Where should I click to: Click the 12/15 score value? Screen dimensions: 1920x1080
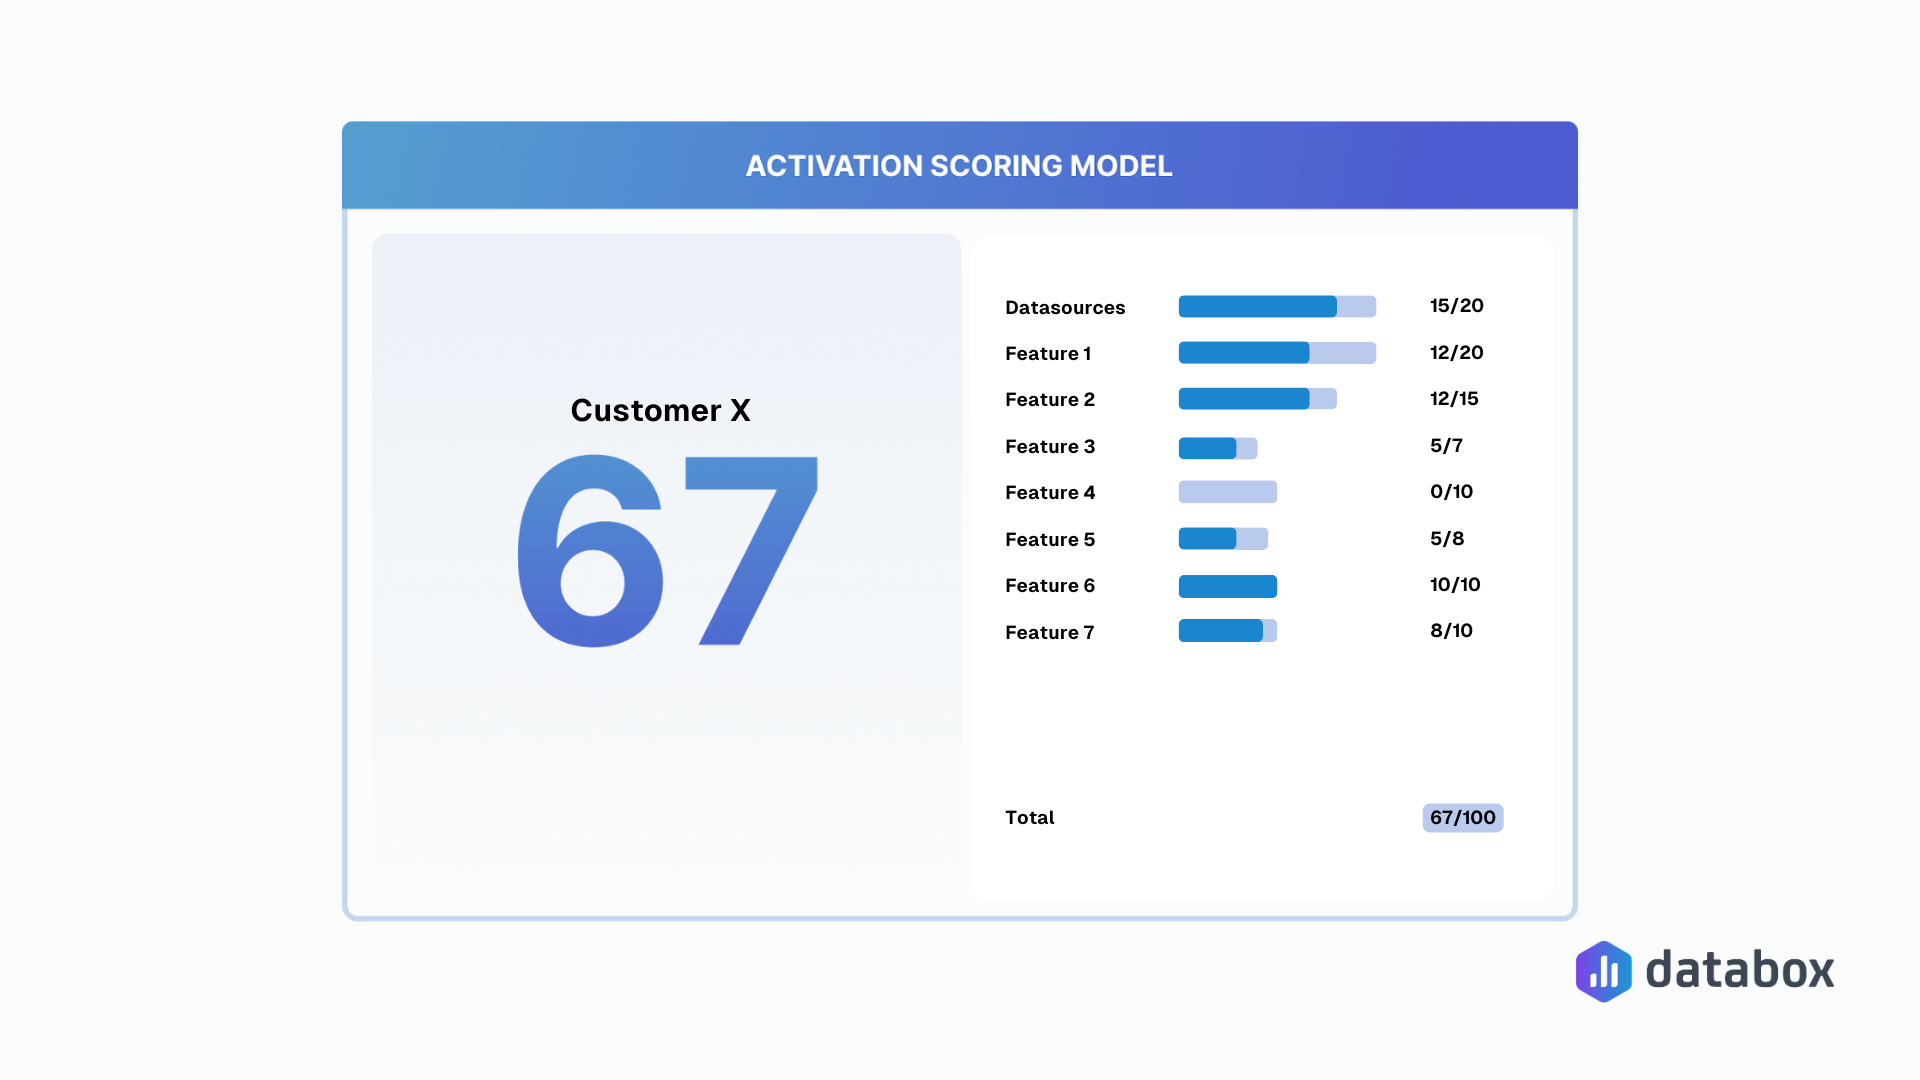coord(1453,398)
